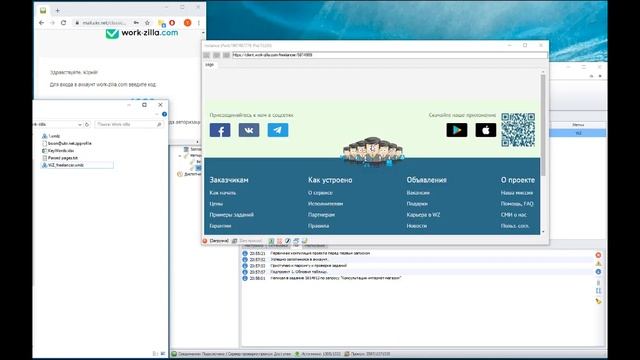Open the 'Вакансии' footer link
640x360 pixels.
tap(418, 193)
